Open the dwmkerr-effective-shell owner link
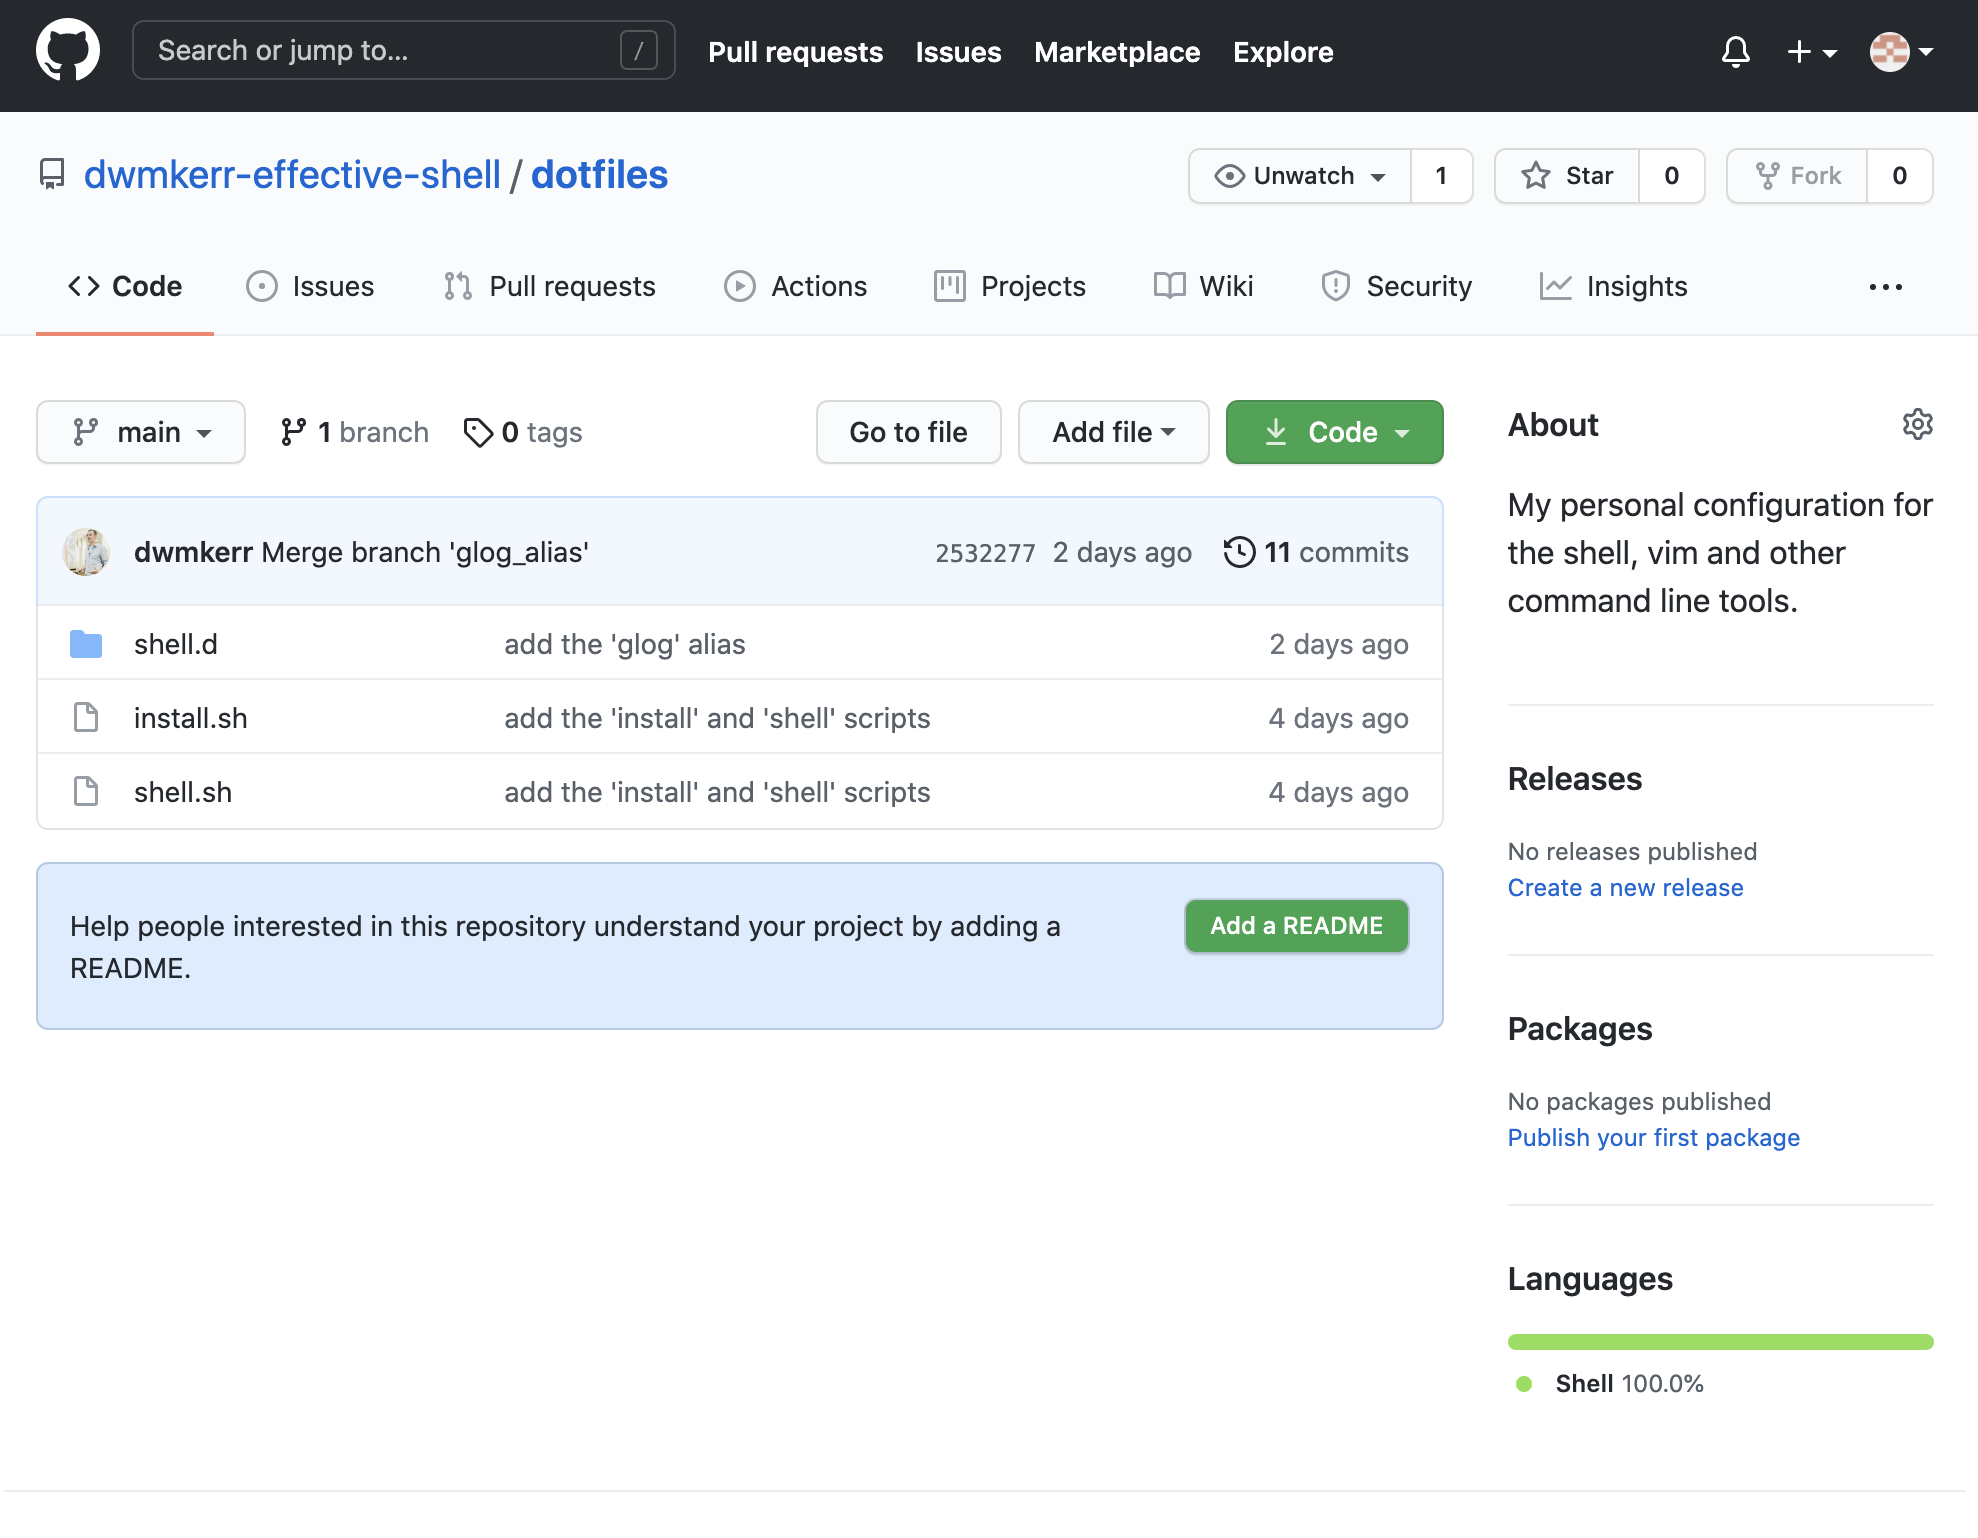Screen dimensions: 1978x1538 pos(292,175)
